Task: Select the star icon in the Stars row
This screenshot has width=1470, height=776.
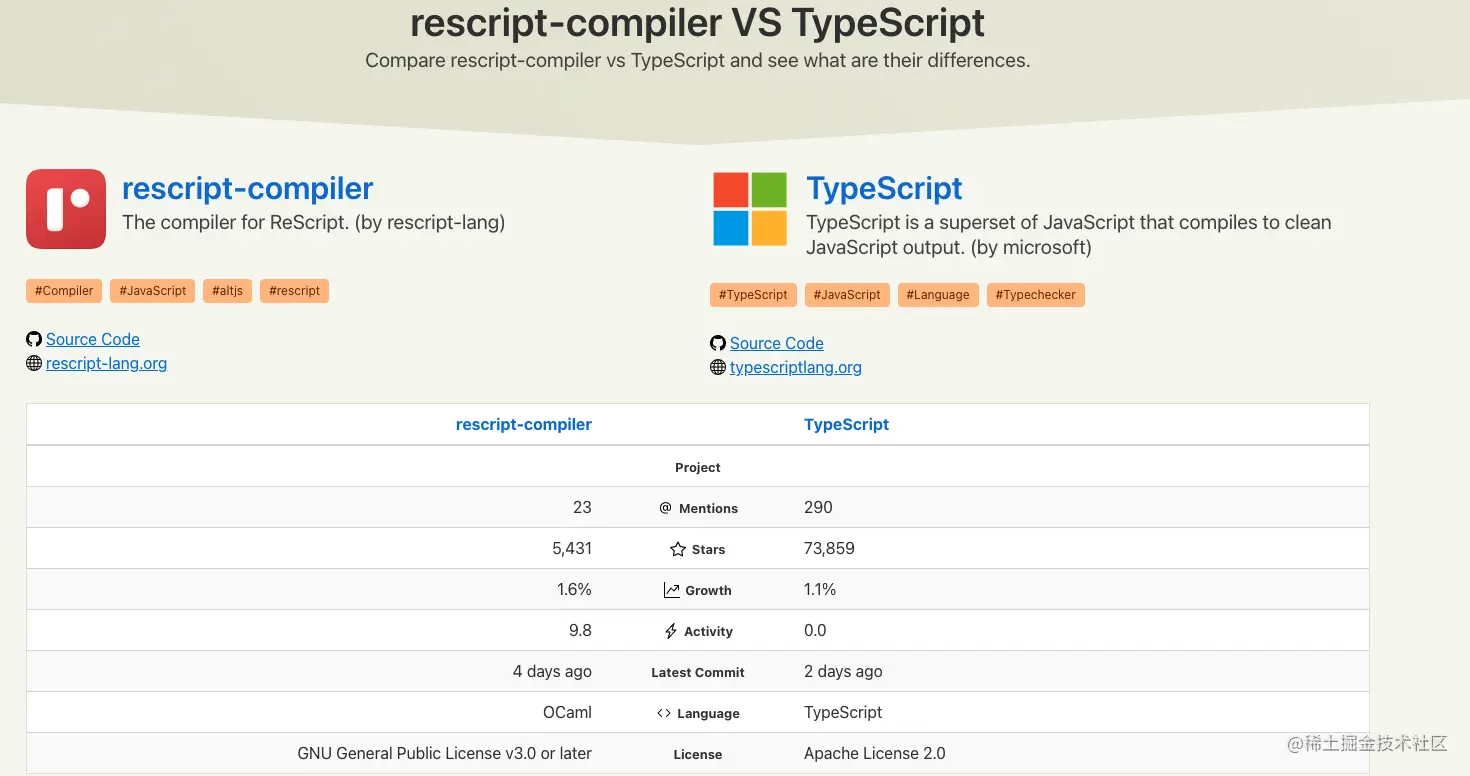Action: coord(675,548)
